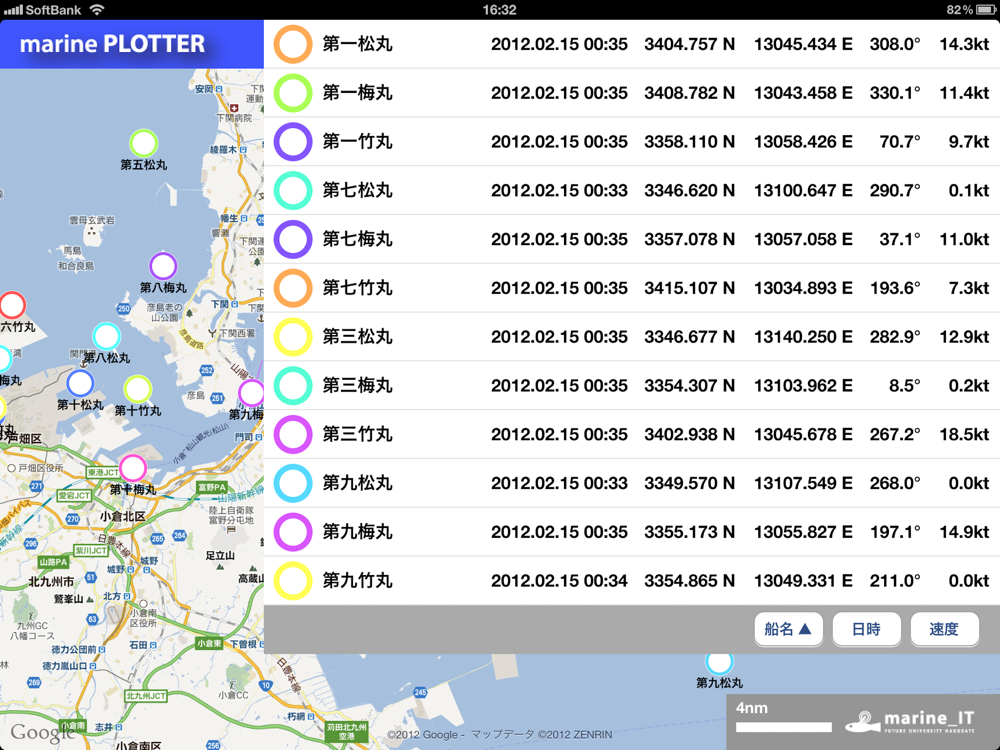Sort list by date 日時
Viewport: 1000px width, 750px height.
click(x=866, y=629)
